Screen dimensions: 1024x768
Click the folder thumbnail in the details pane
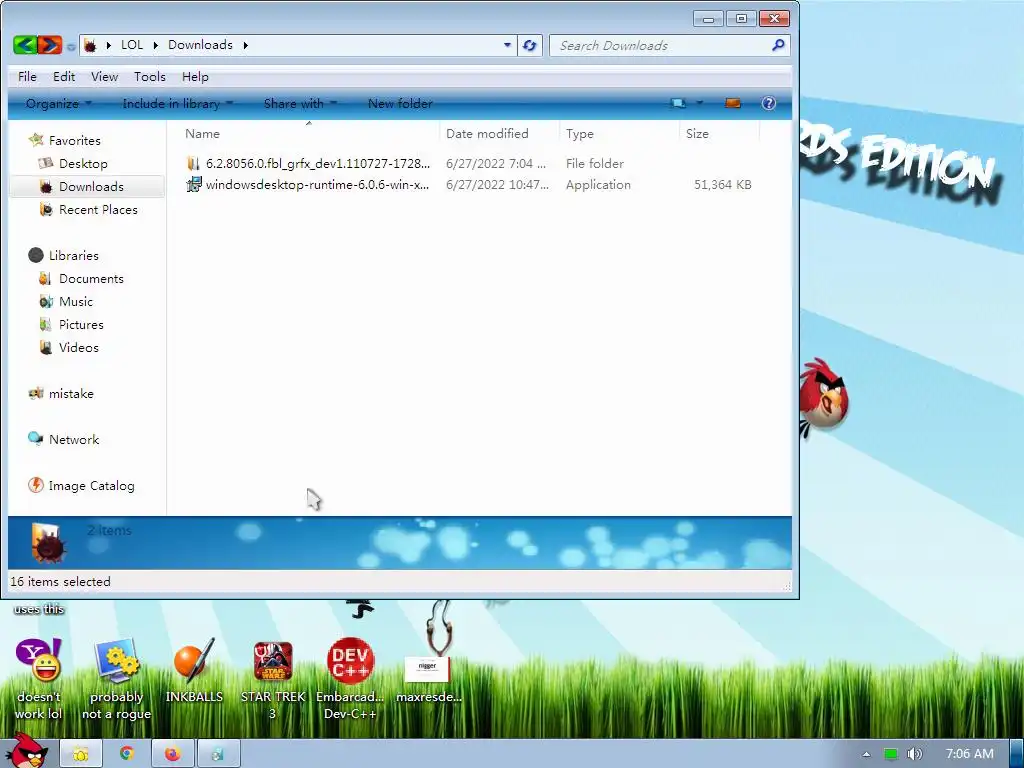[48, 543]
